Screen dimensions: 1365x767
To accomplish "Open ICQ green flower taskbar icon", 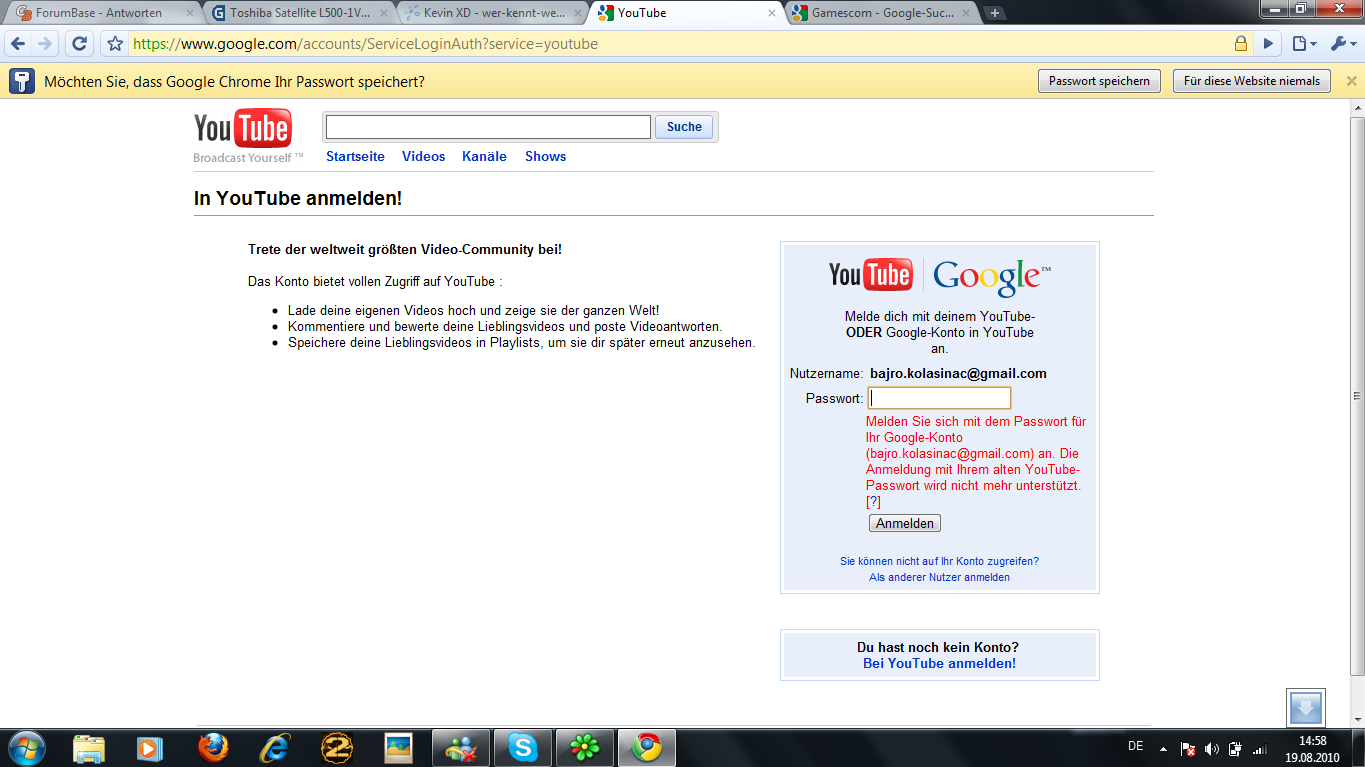I will tap(585, 748).
